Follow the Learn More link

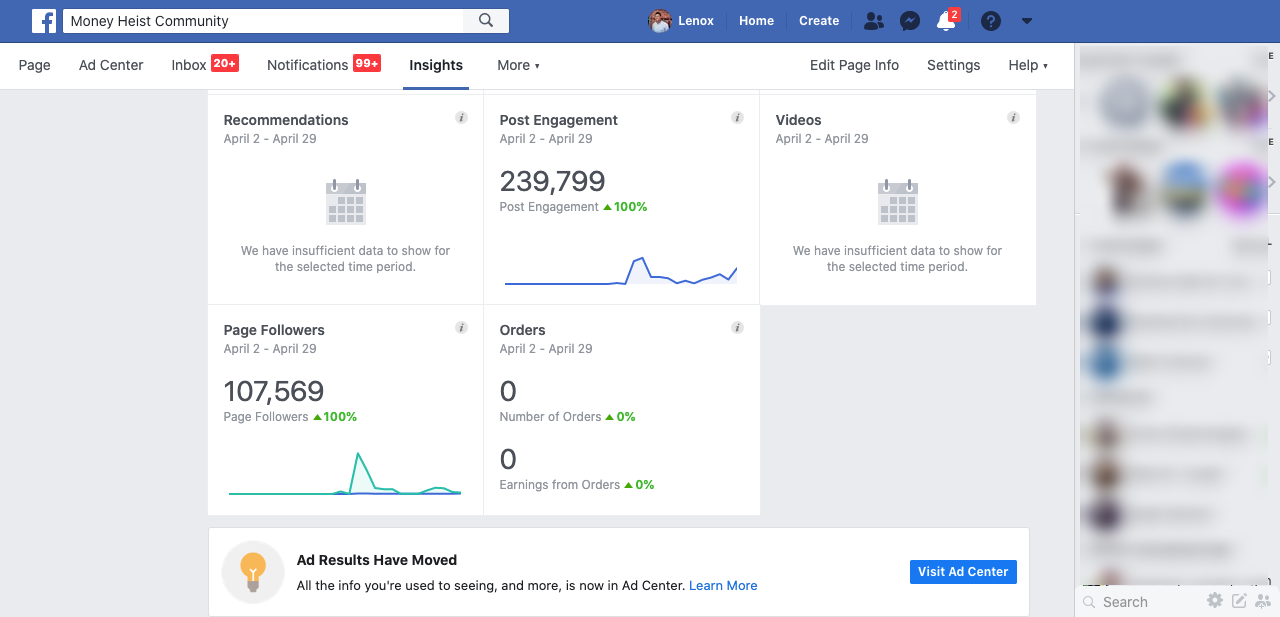pos(723,586)
